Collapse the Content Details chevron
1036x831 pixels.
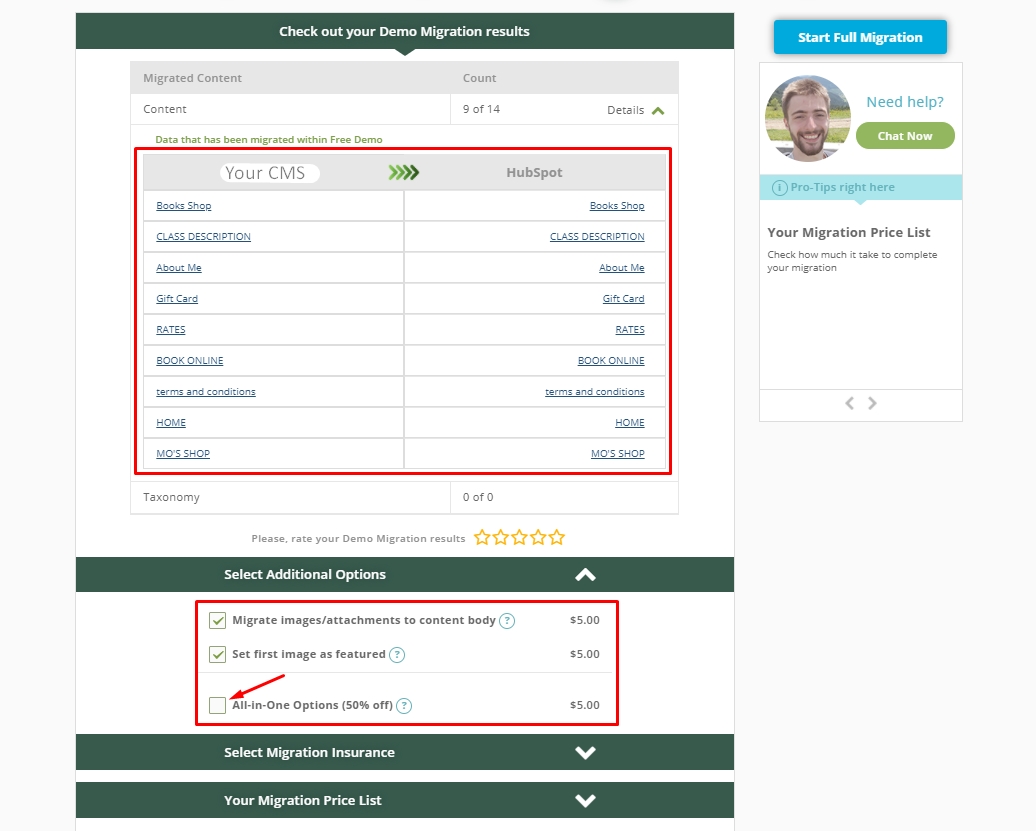point(657,110)
